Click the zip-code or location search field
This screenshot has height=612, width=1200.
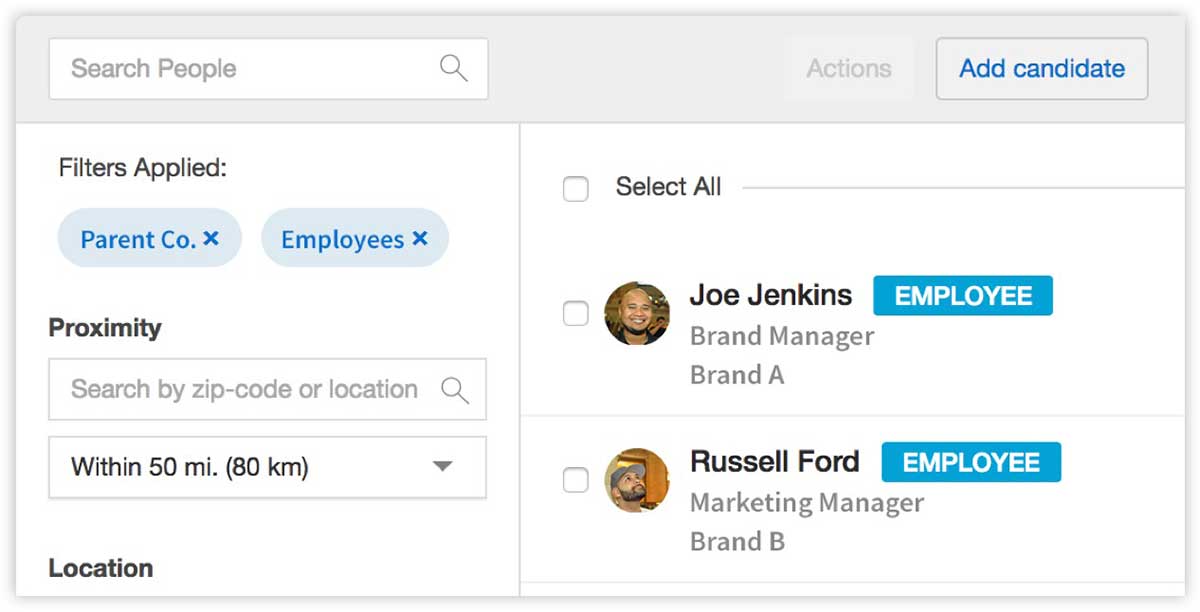[x=244, y=390]
